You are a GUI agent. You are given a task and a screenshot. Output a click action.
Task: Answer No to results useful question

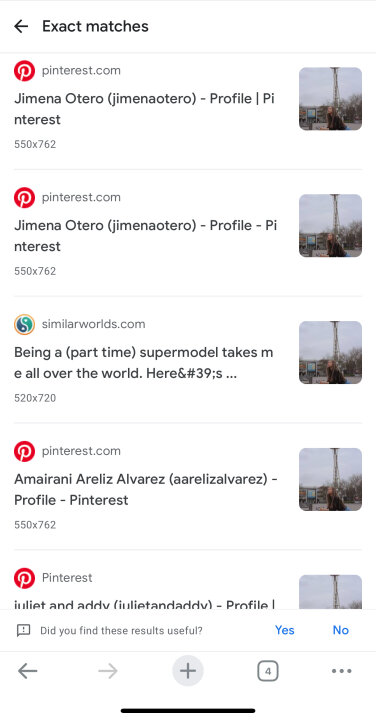[341, 630]
